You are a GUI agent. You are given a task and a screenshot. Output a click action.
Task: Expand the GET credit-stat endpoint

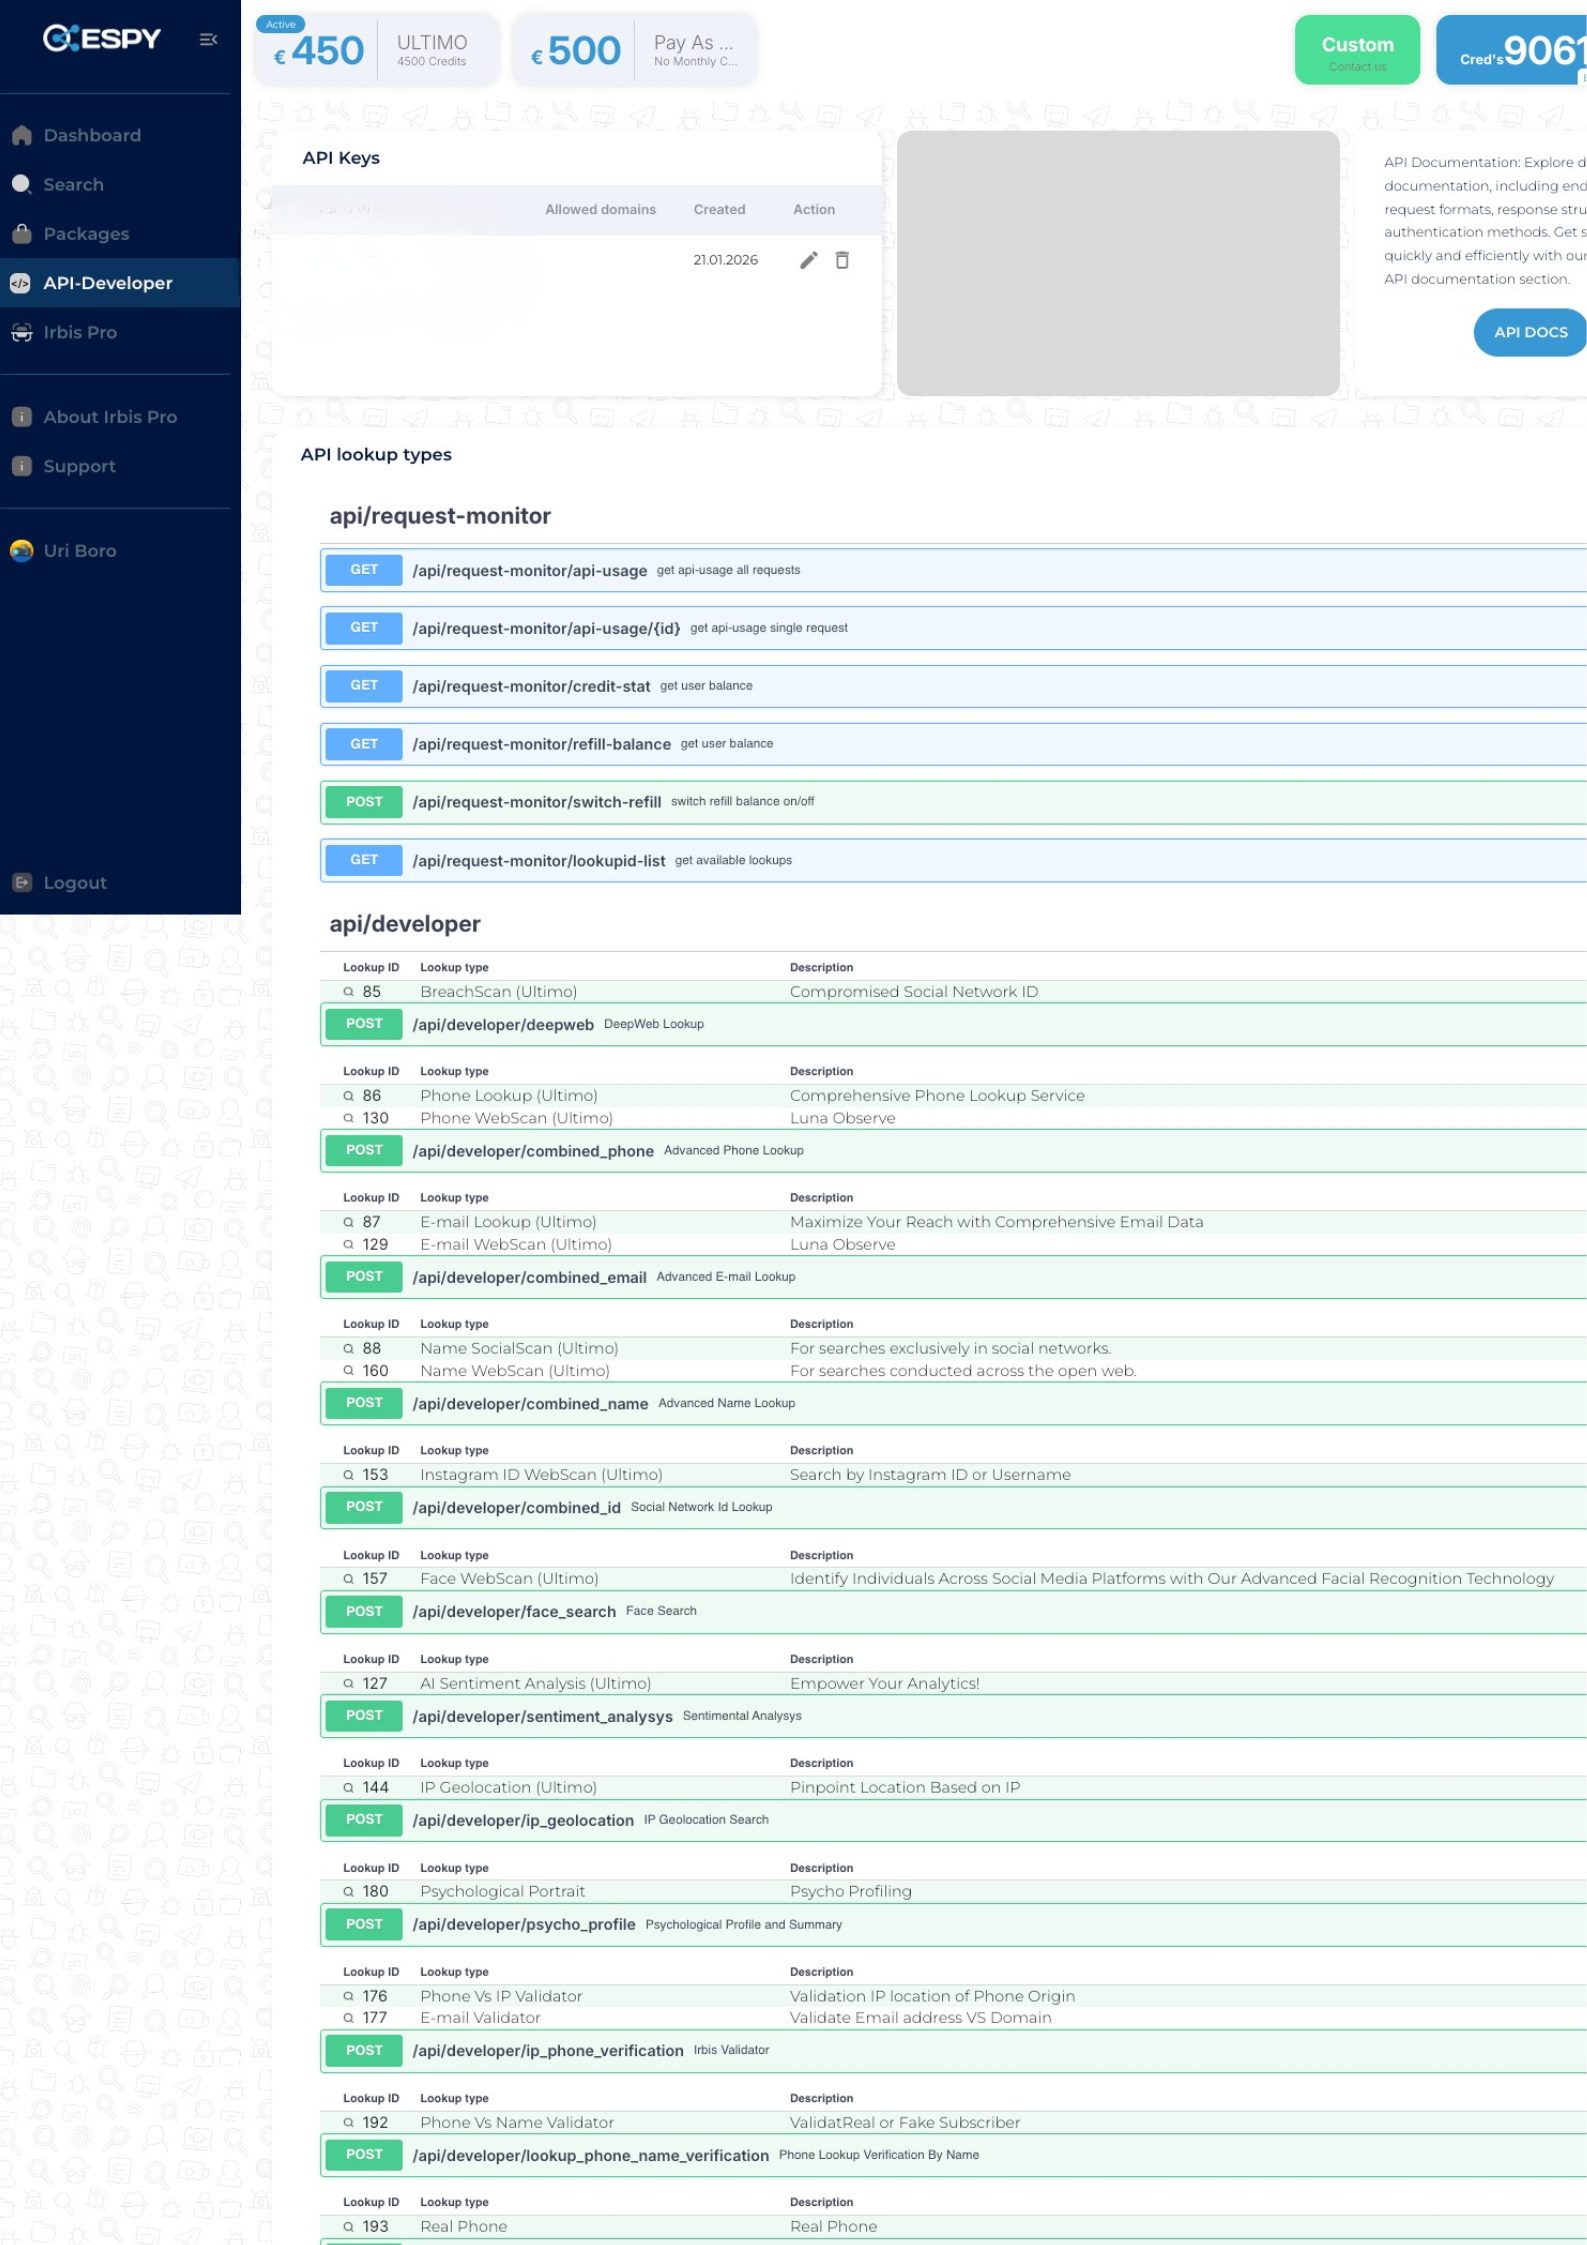953,686
